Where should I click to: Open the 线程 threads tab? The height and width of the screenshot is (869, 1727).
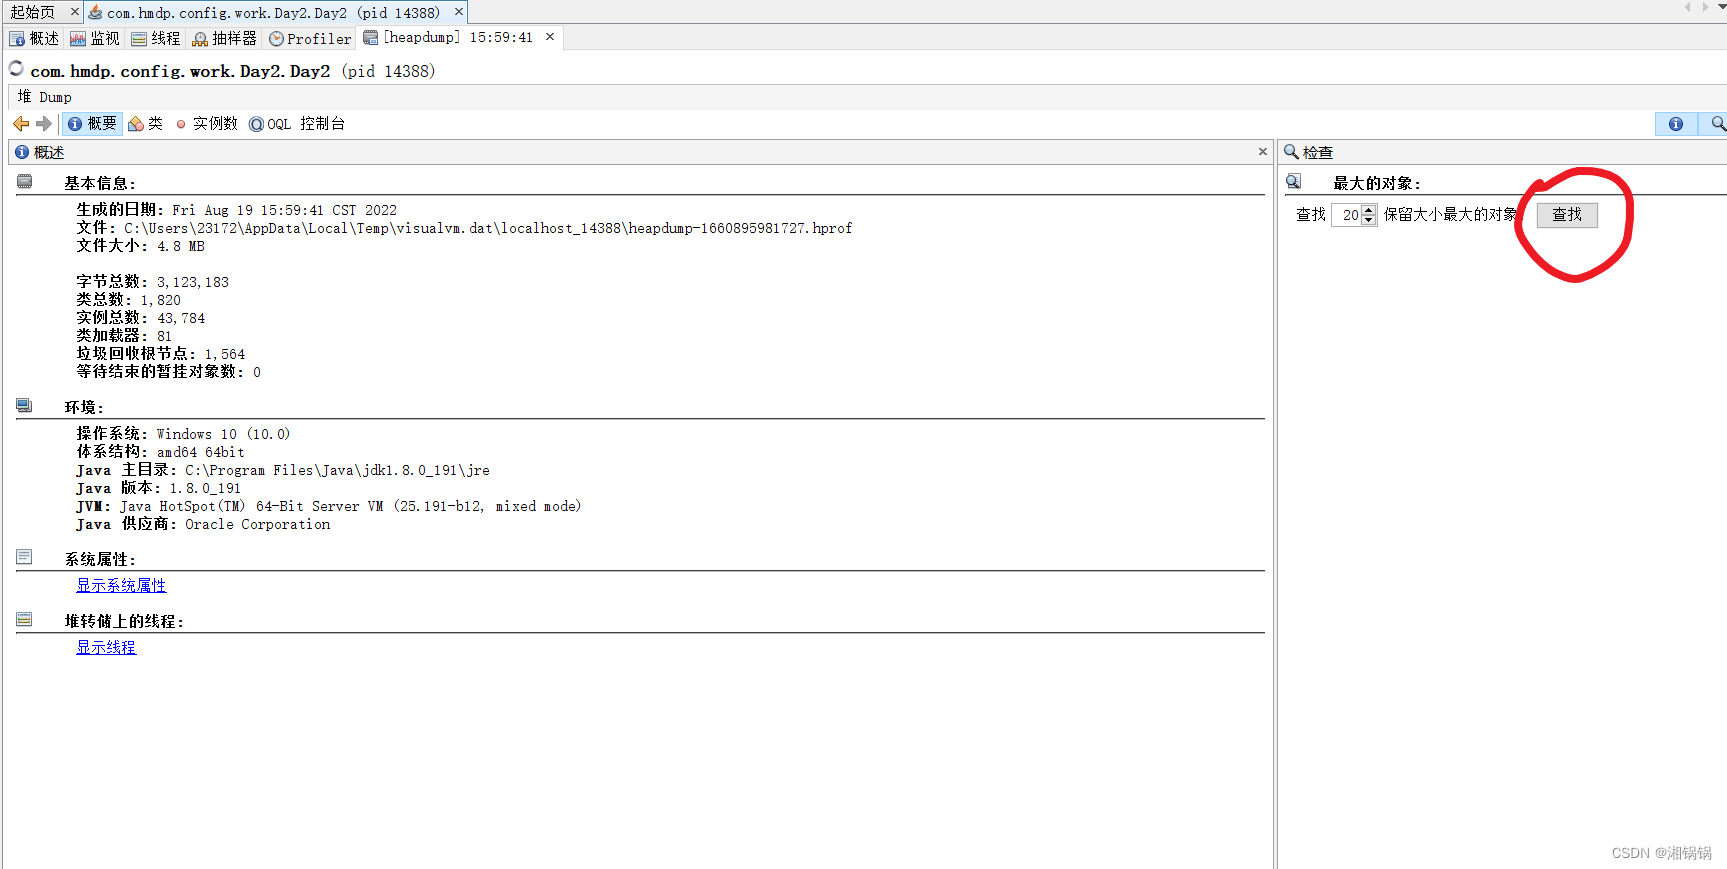(x=156, y=38)
